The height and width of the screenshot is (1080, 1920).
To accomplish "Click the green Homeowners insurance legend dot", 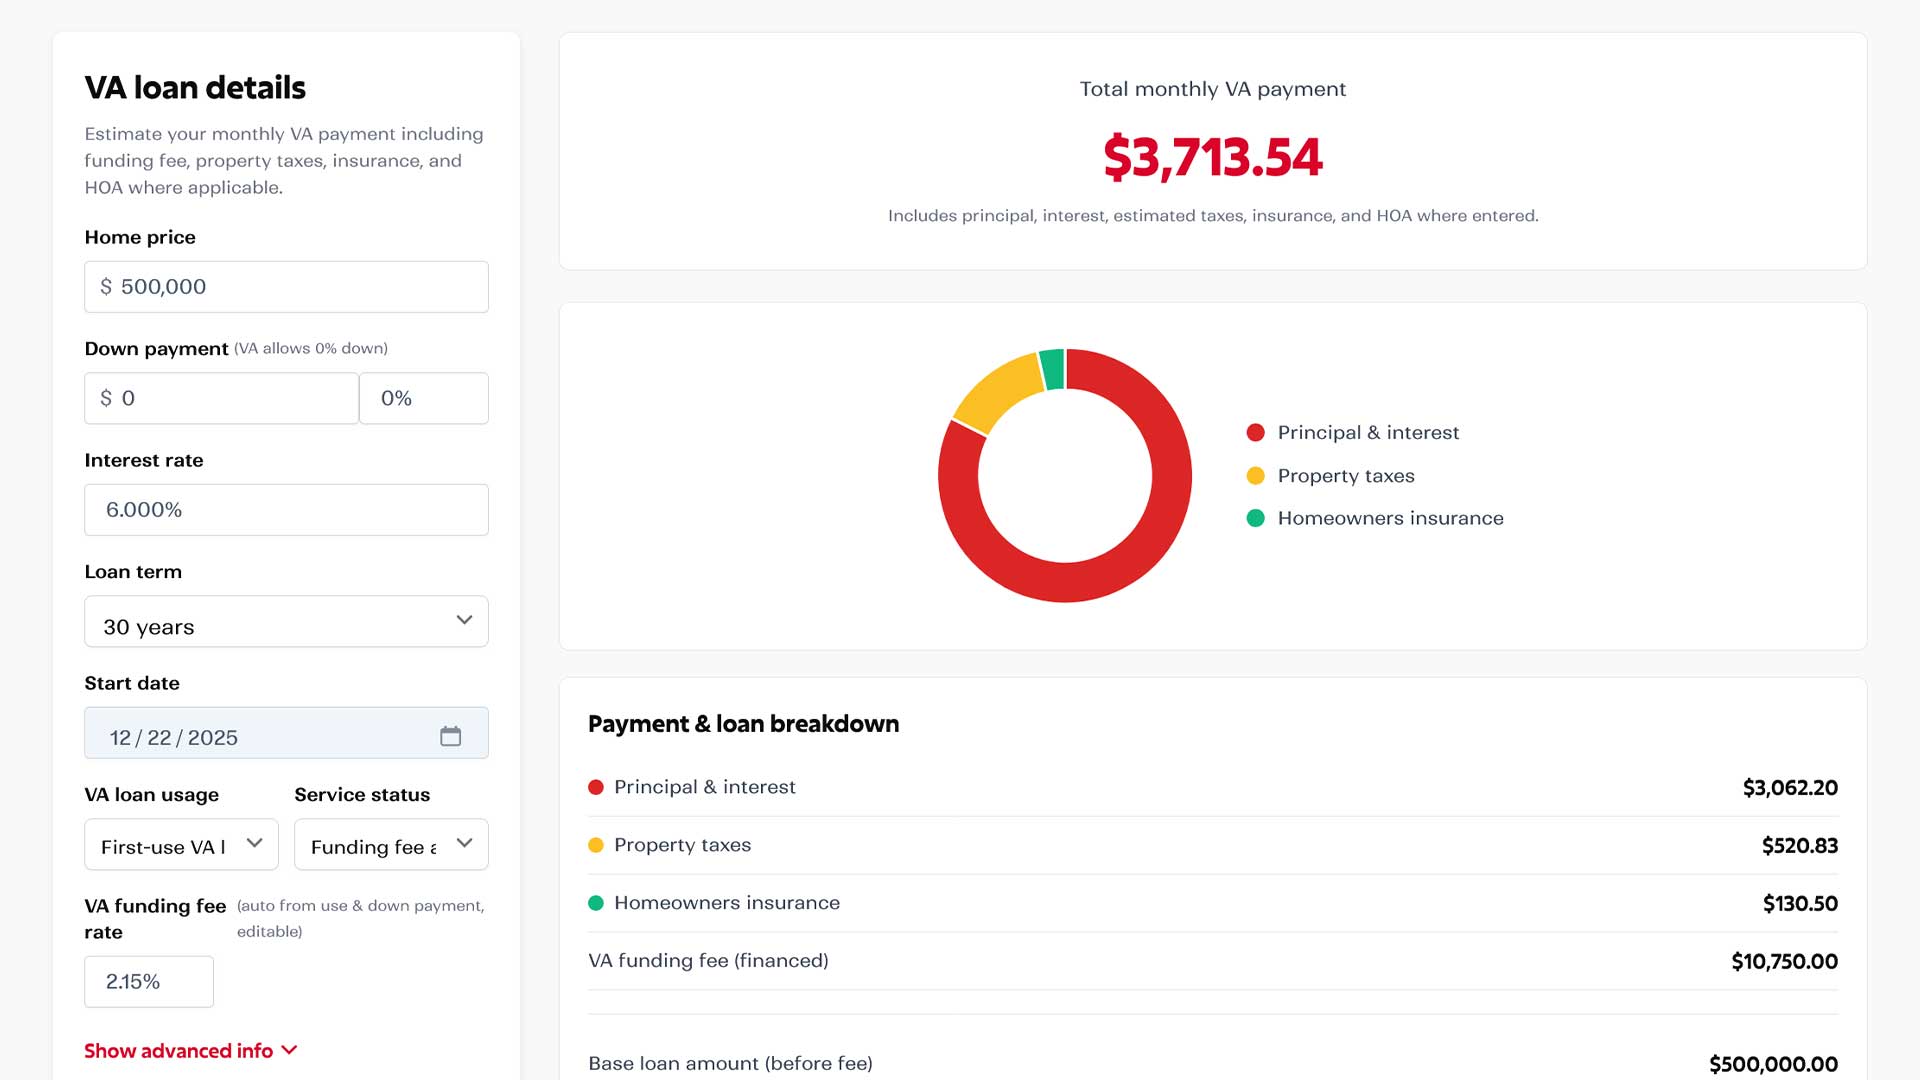I will point(1255,518).
